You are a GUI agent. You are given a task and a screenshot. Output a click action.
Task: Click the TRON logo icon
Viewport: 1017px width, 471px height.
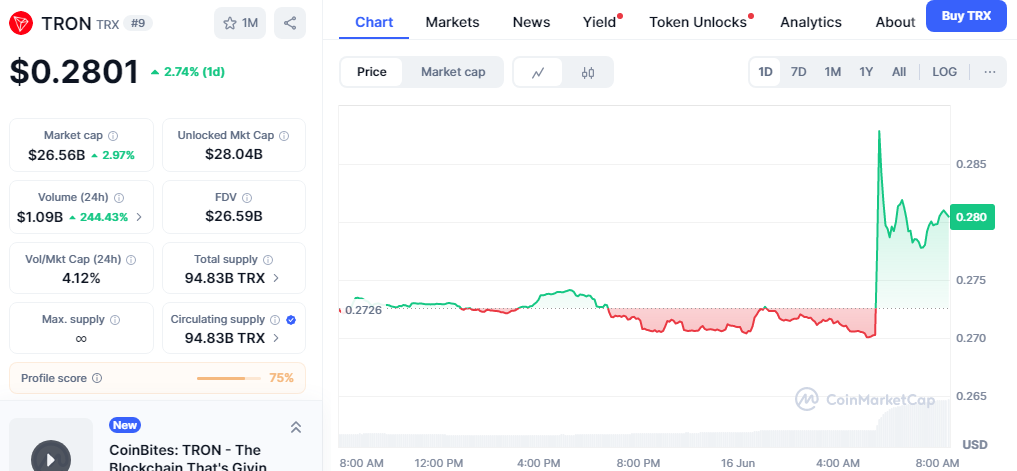[21, 23]
